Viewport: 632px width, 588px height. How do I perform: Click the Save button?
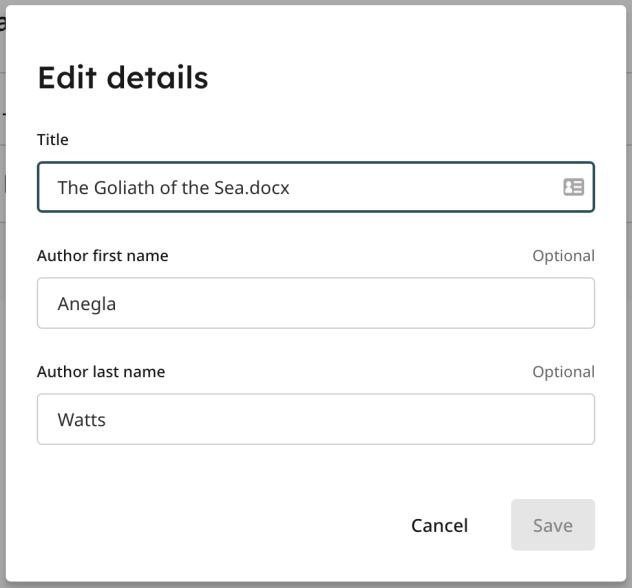[553, 525]
